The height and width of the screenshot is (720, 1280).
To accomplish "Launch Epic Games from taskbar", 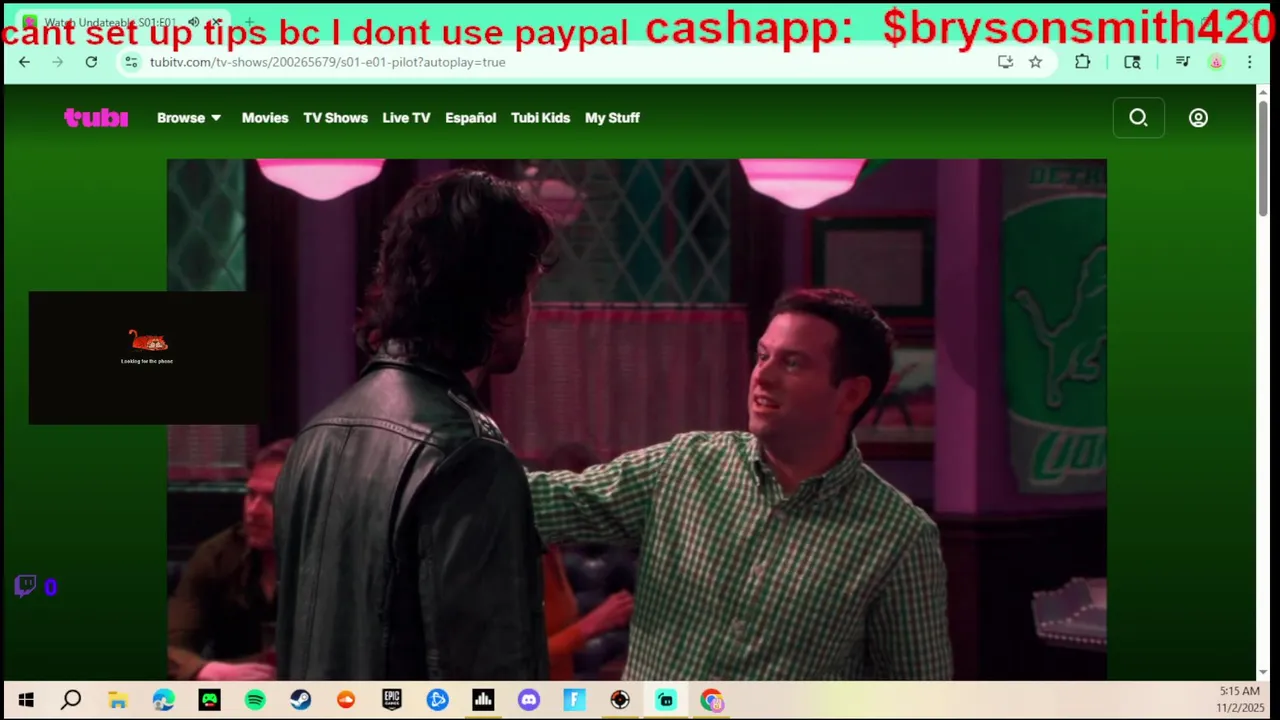I will [x=391, y=700].
